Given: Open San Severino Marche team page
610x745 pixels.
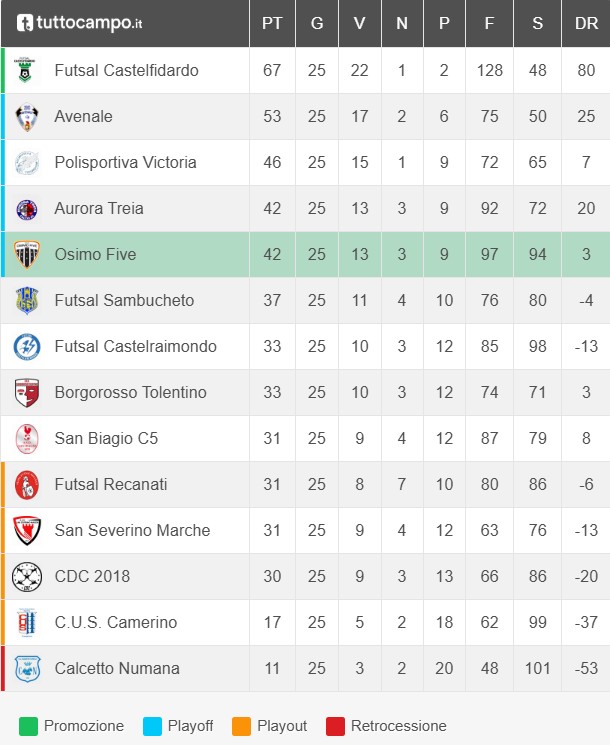Looking at the screenshot, I should [132, 531].
